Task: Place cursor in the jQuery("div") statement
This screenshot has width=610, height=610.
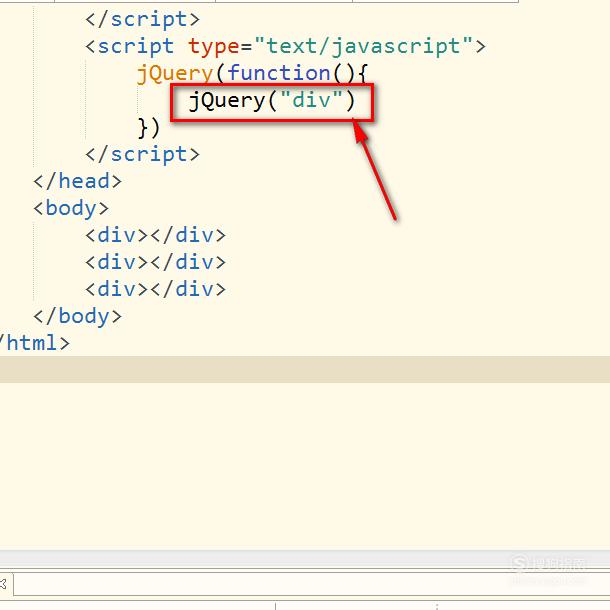Action: pyautogui.click(x=272, y=101)
